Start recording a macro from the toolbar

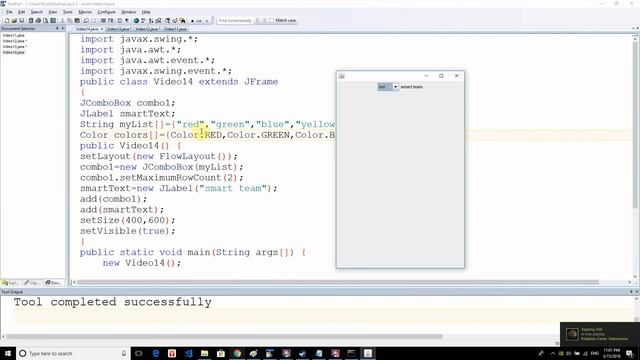click(193, 20)
